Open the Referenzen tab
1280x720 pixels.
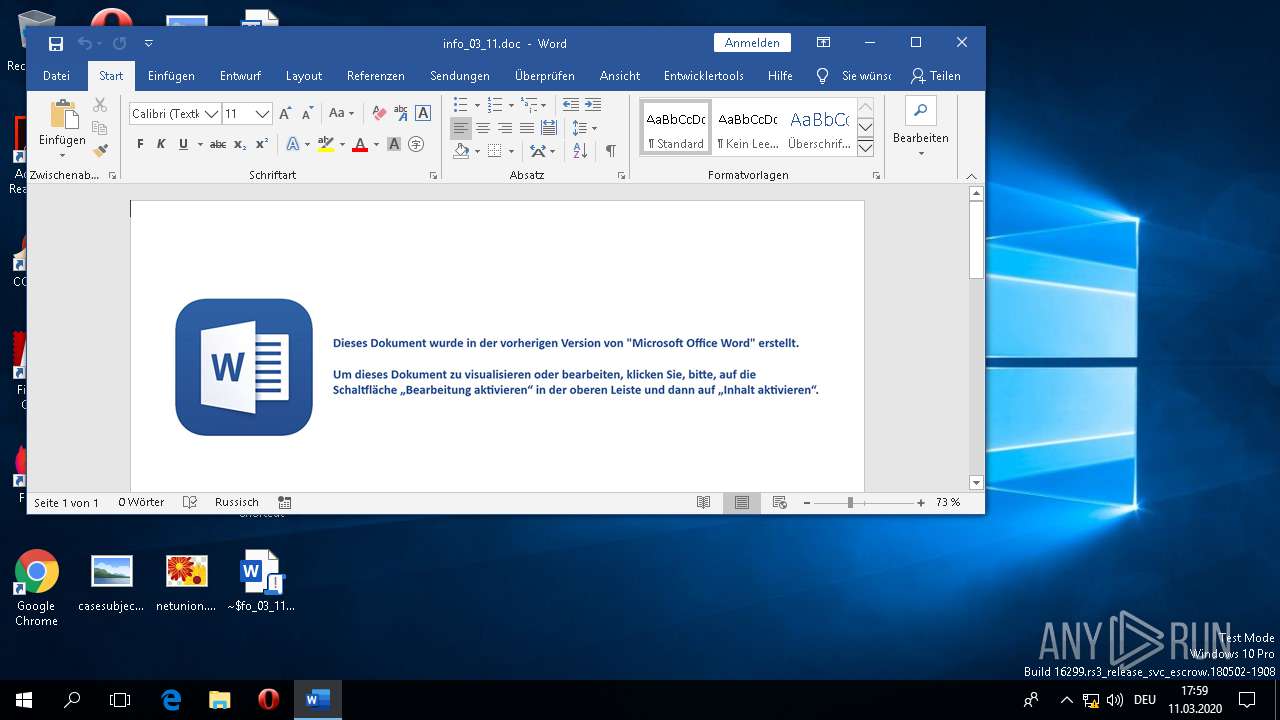376,76
